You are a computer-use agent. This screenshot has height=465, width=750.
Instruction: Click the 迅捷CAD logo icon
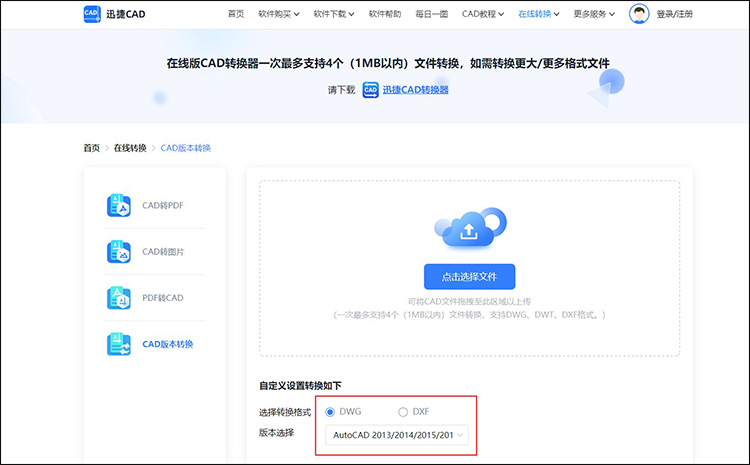[92, 14]
